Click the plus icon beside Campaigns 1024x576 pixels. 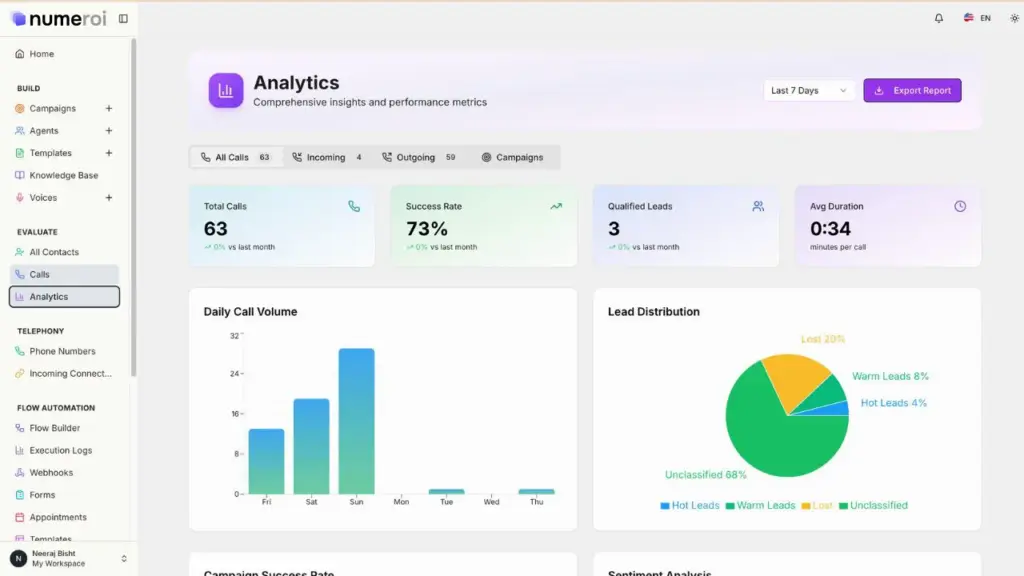tap(109, 108)
